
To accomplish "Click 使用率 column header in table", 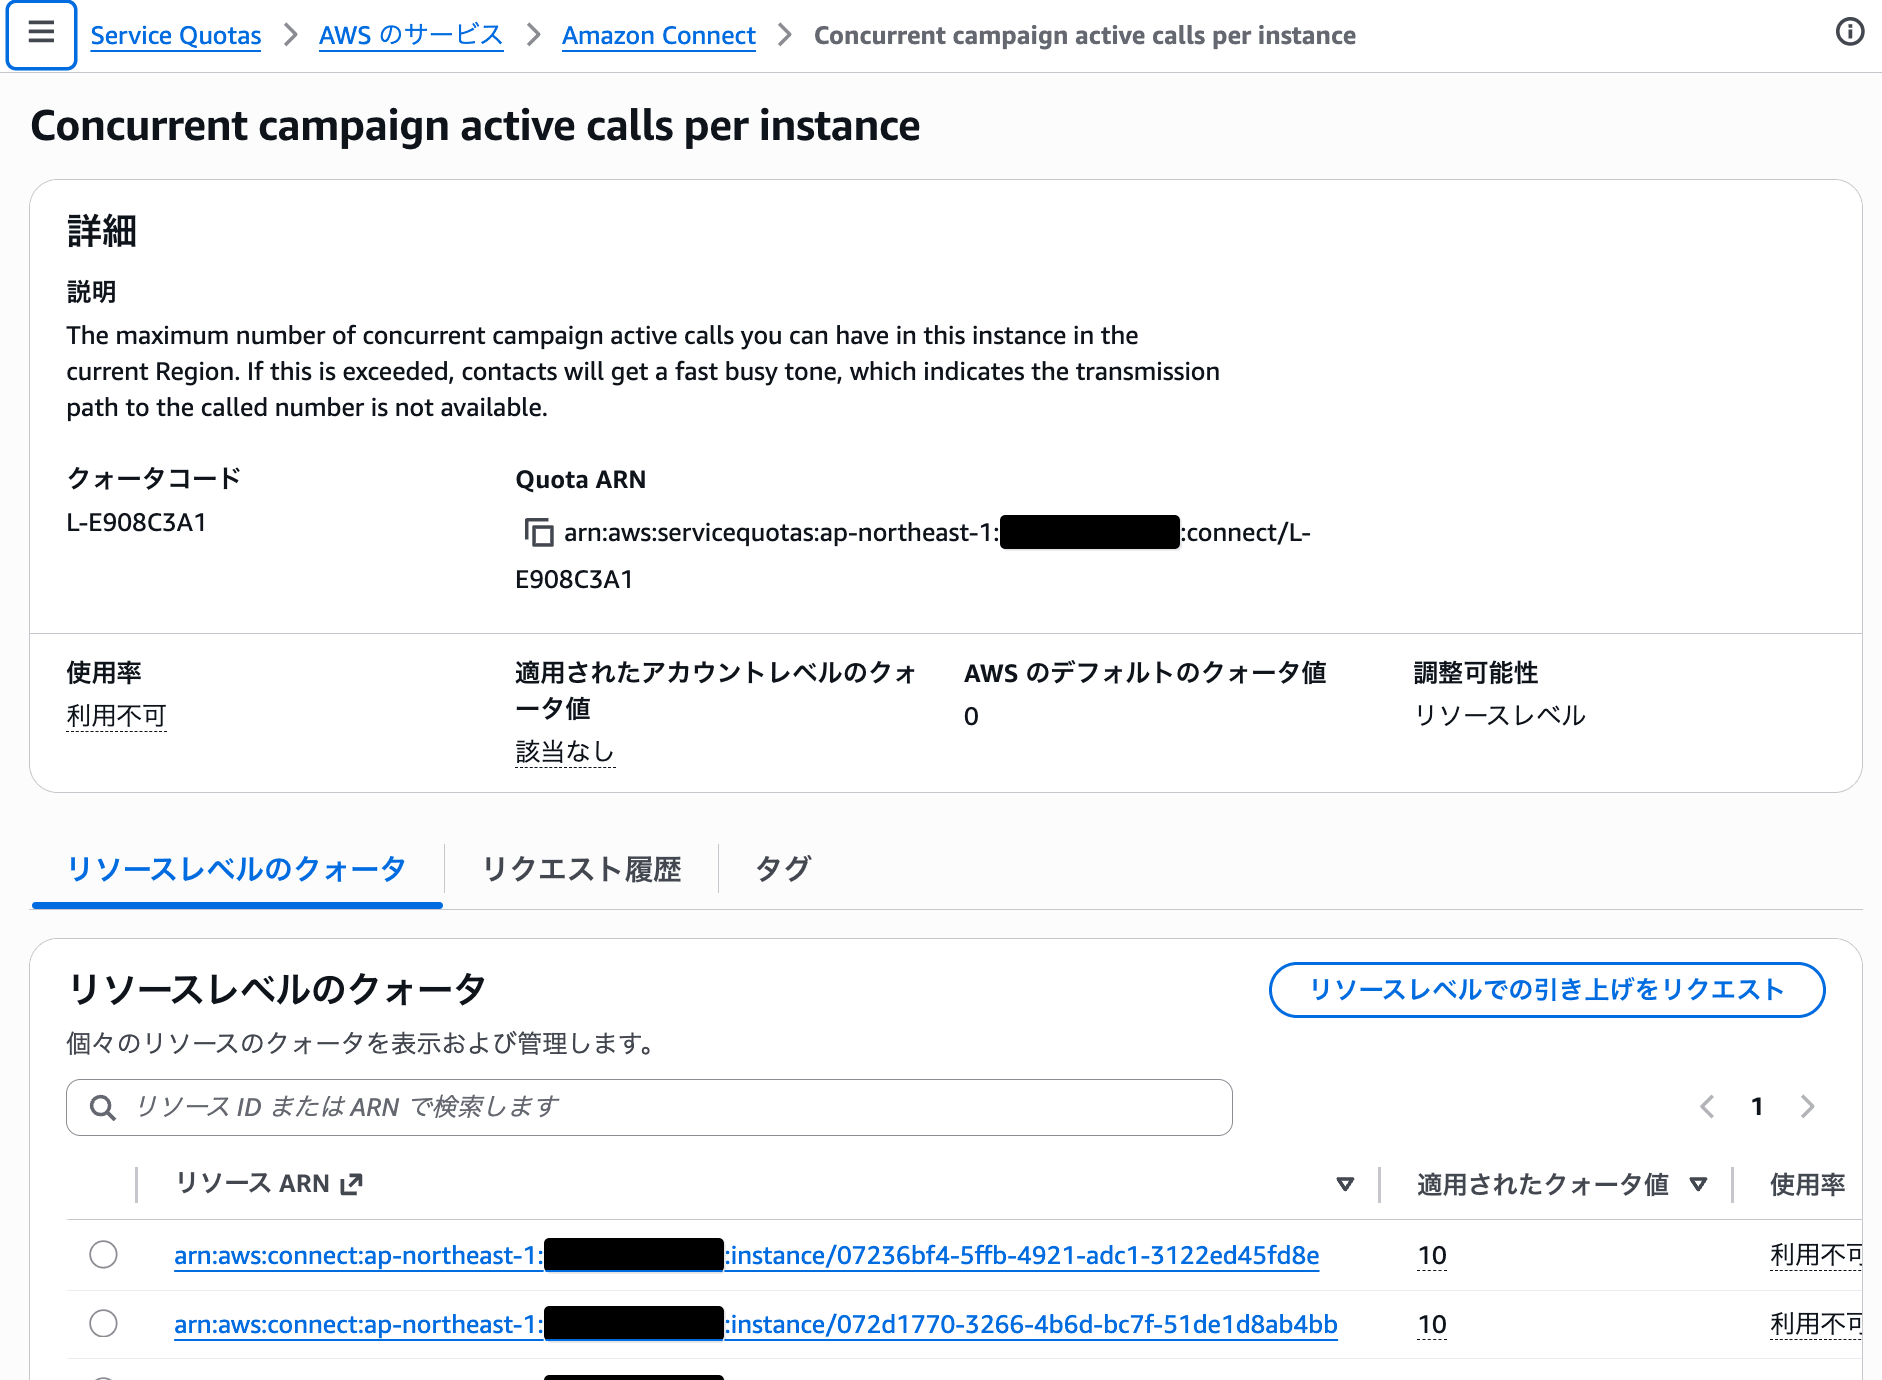I will [x=1807, y=1184].
